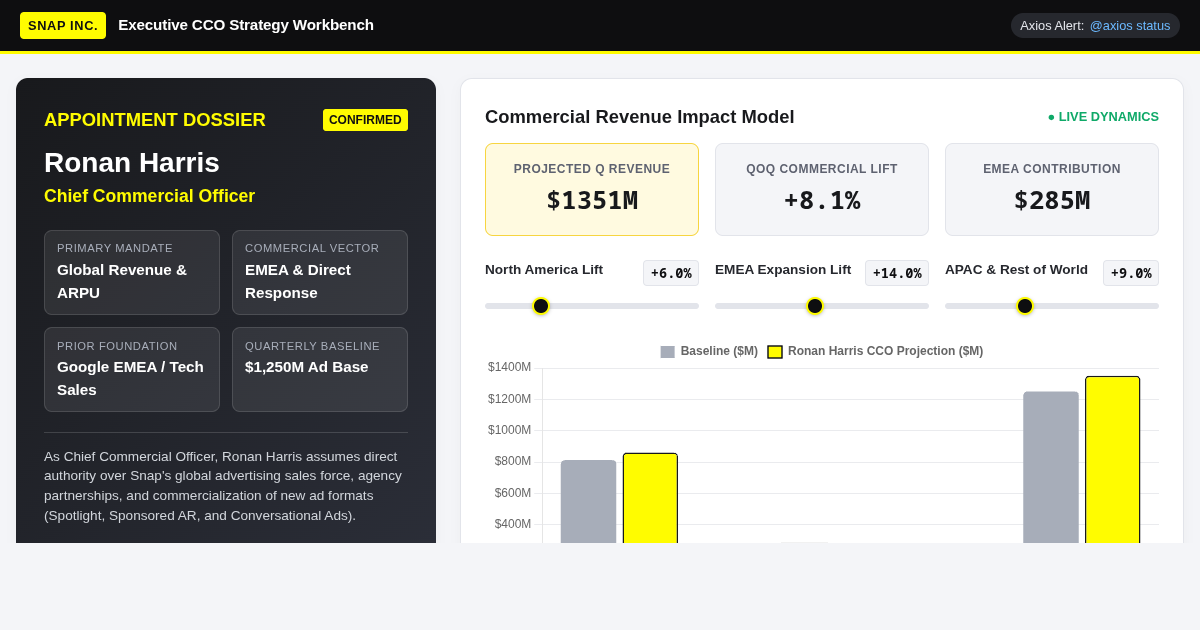1200x630 pixels.
Task: Click the Ronan Harris name heading
Action: click(x=132, y=163)
